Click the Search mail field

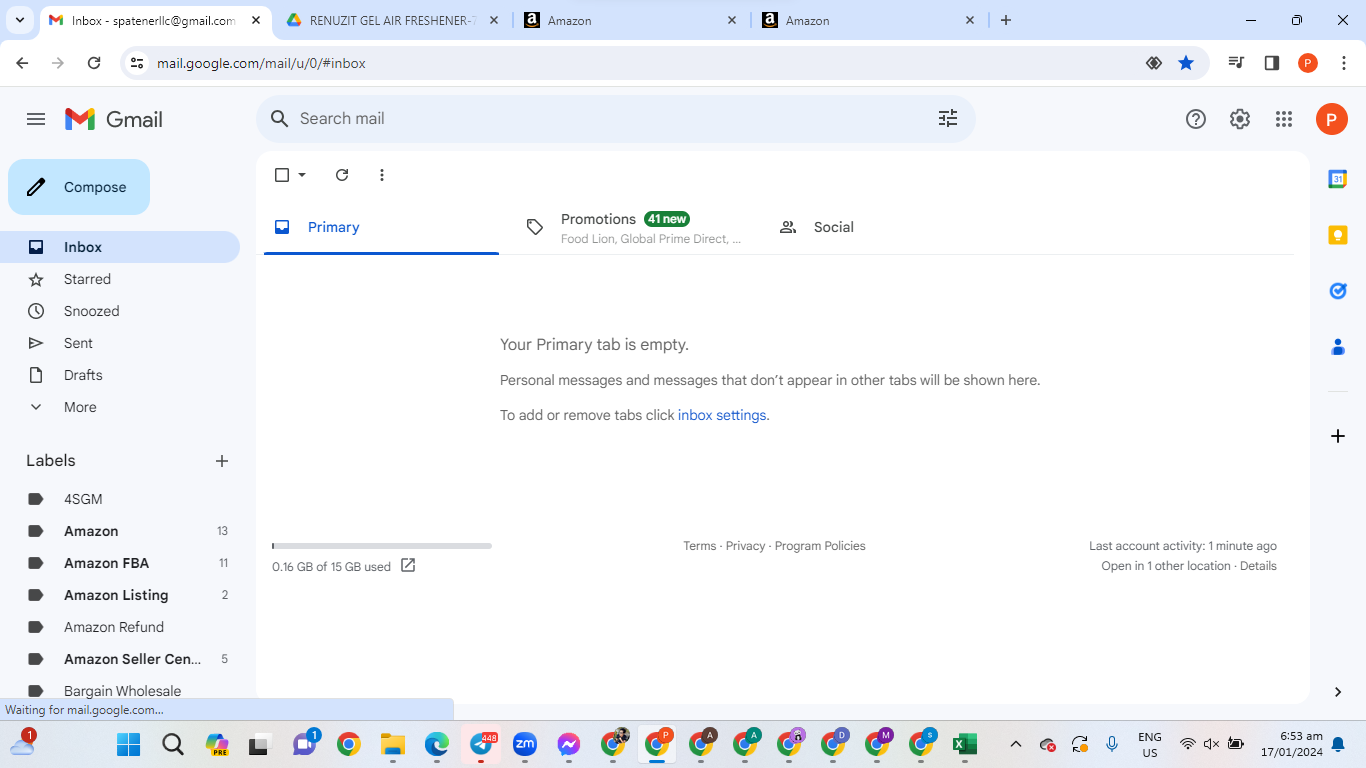(616, 119)
